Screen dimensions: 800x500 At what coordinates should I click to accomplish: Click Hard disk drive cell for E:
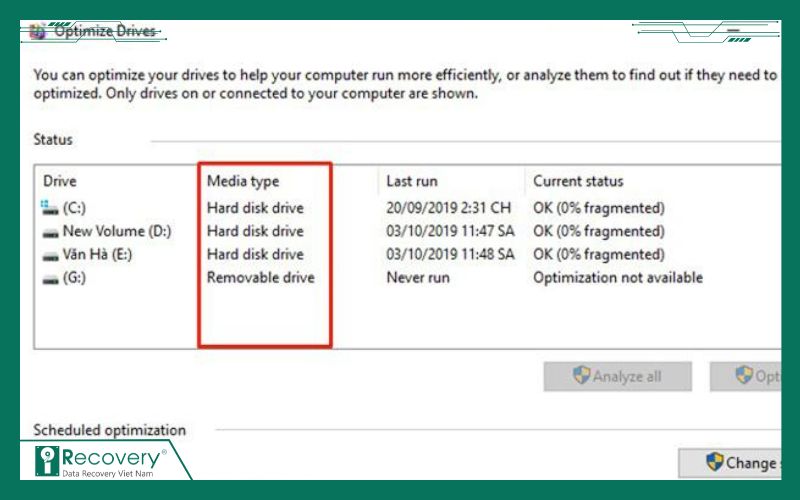click(x=255, y=254)
